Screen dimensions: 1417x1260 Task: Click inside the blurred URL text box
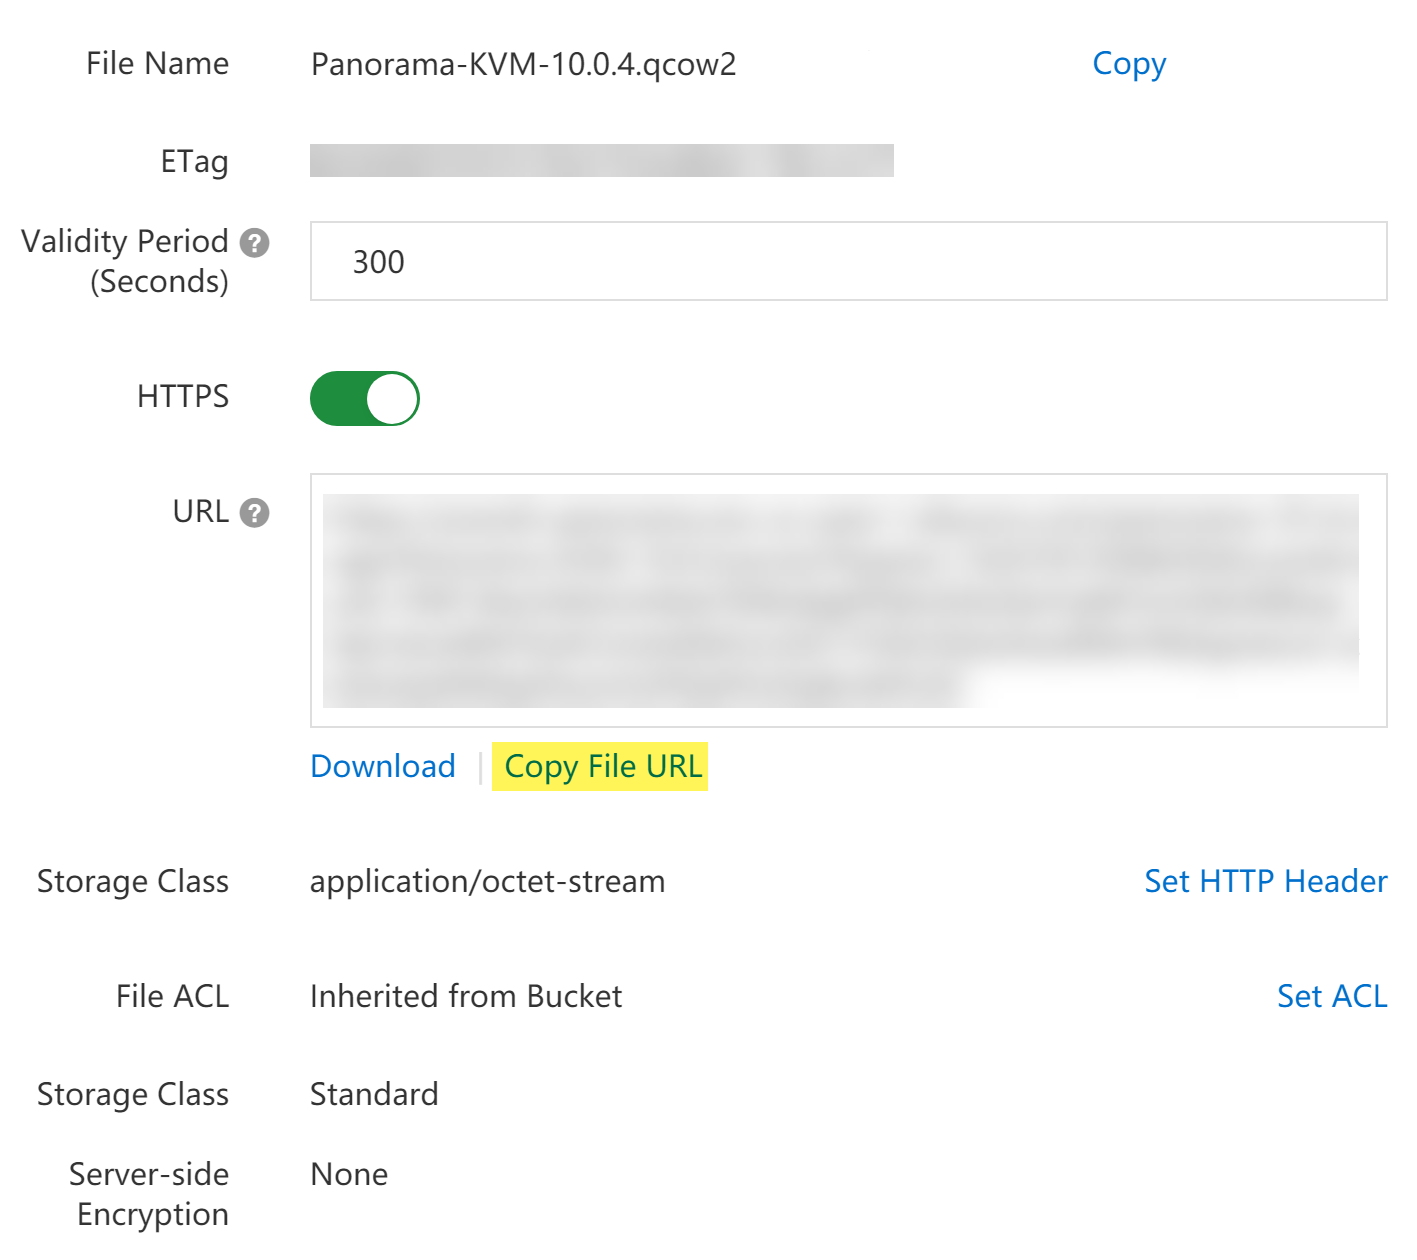click(x=848, y=600)
